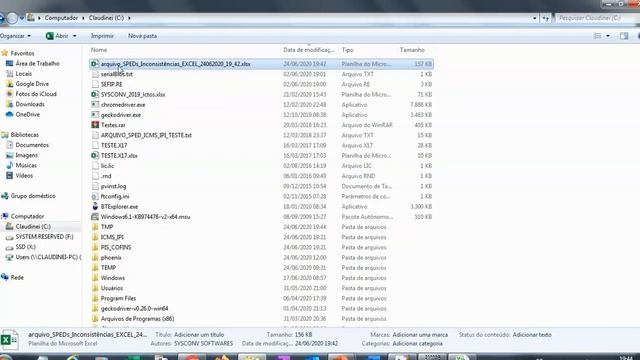Select Área de Trabalho in Favoritos

pyautogui.click(x=38, y=63)
